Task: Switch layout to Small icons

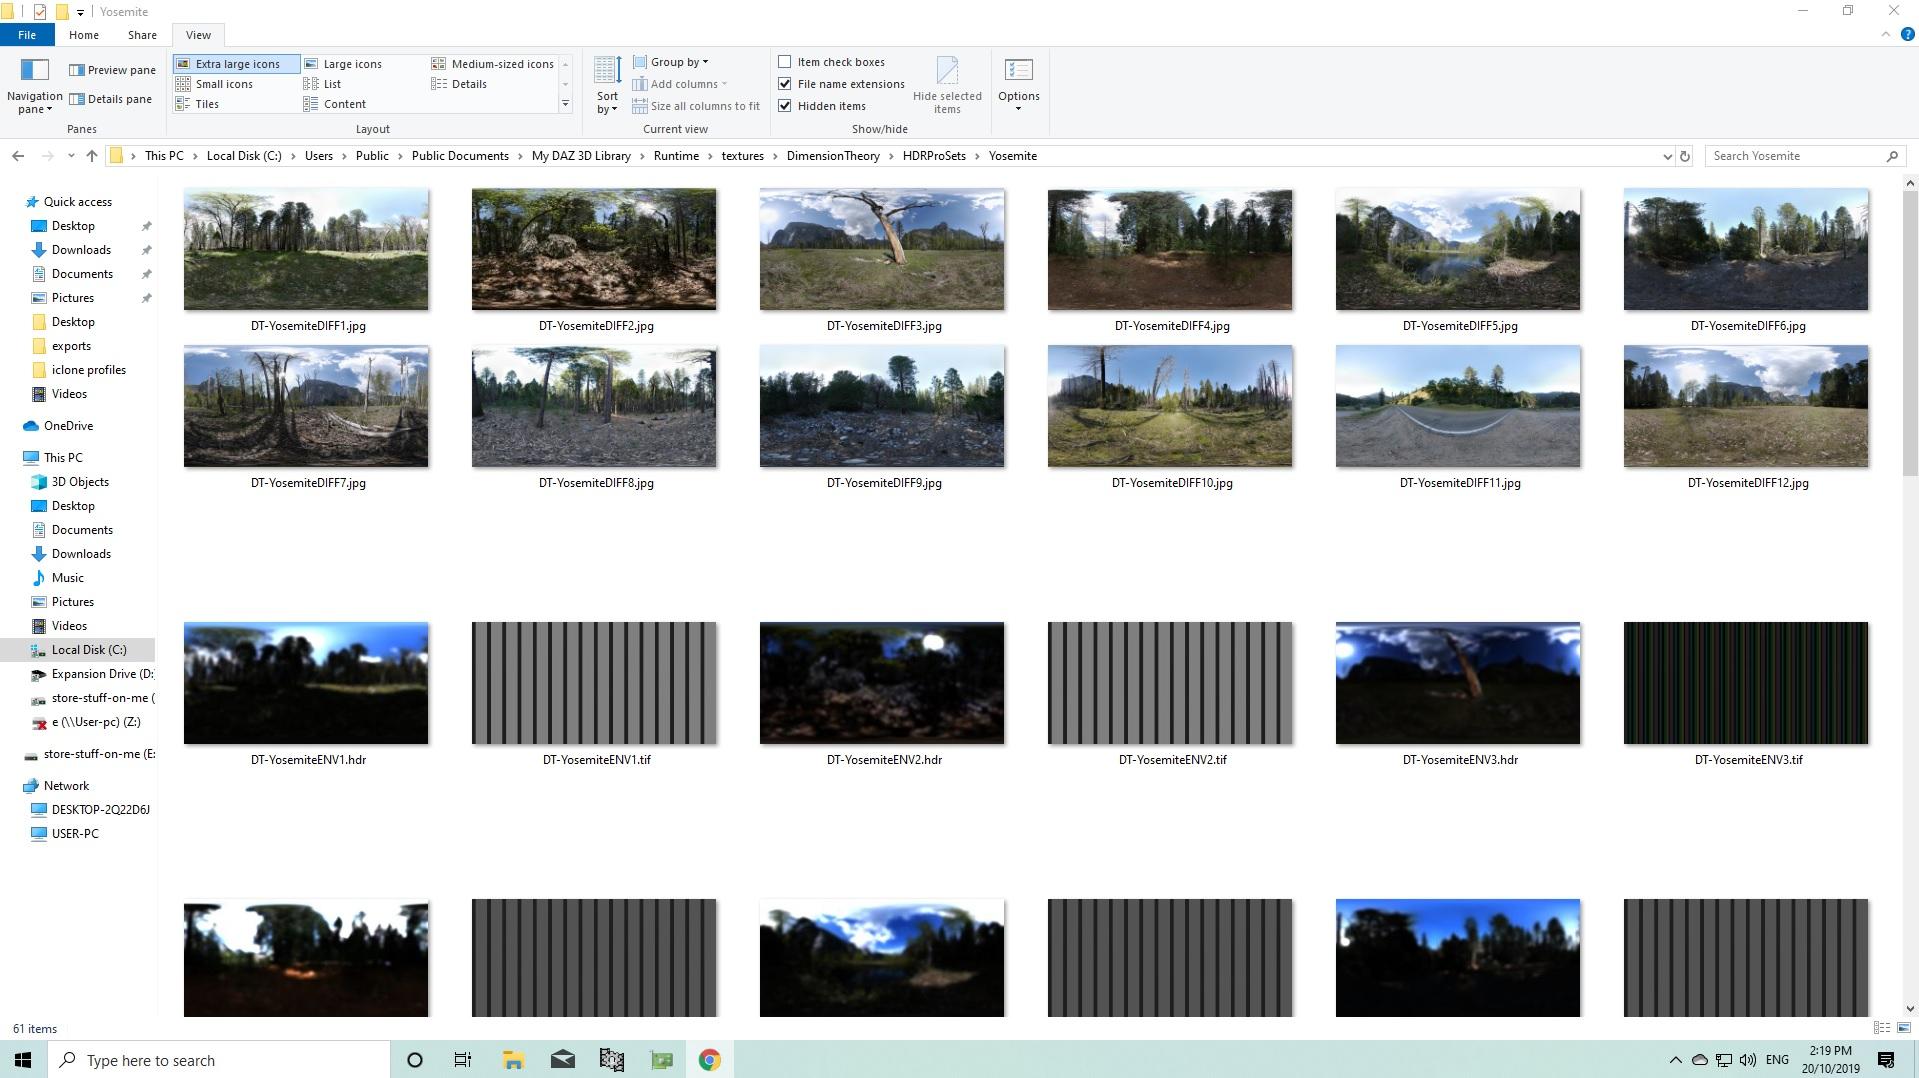Action: (x=214, y=84)
